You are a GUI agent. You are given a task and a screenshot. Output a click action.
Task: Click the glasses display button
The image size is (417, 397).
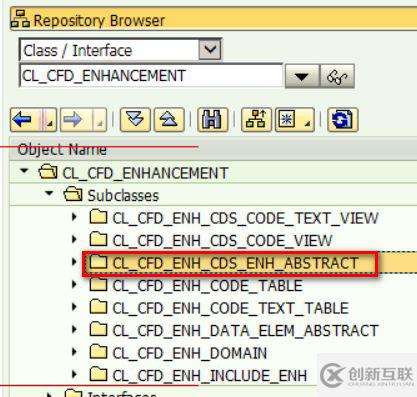tap(337, 76)
